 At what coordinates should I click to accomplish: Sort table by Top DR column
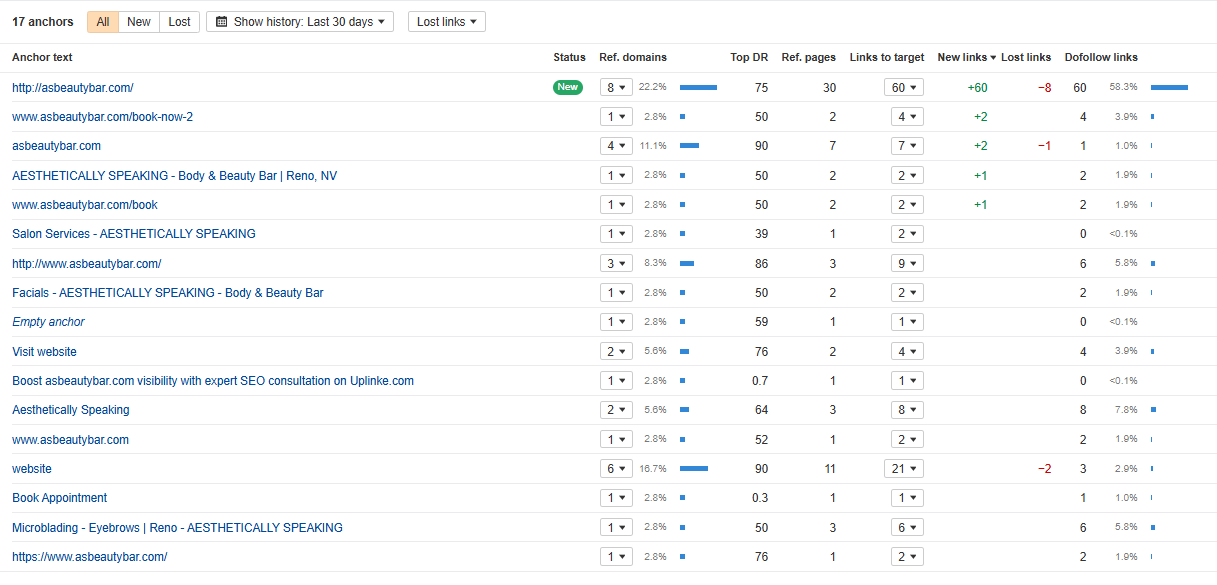pyautogui.click(x=748, y=58)
